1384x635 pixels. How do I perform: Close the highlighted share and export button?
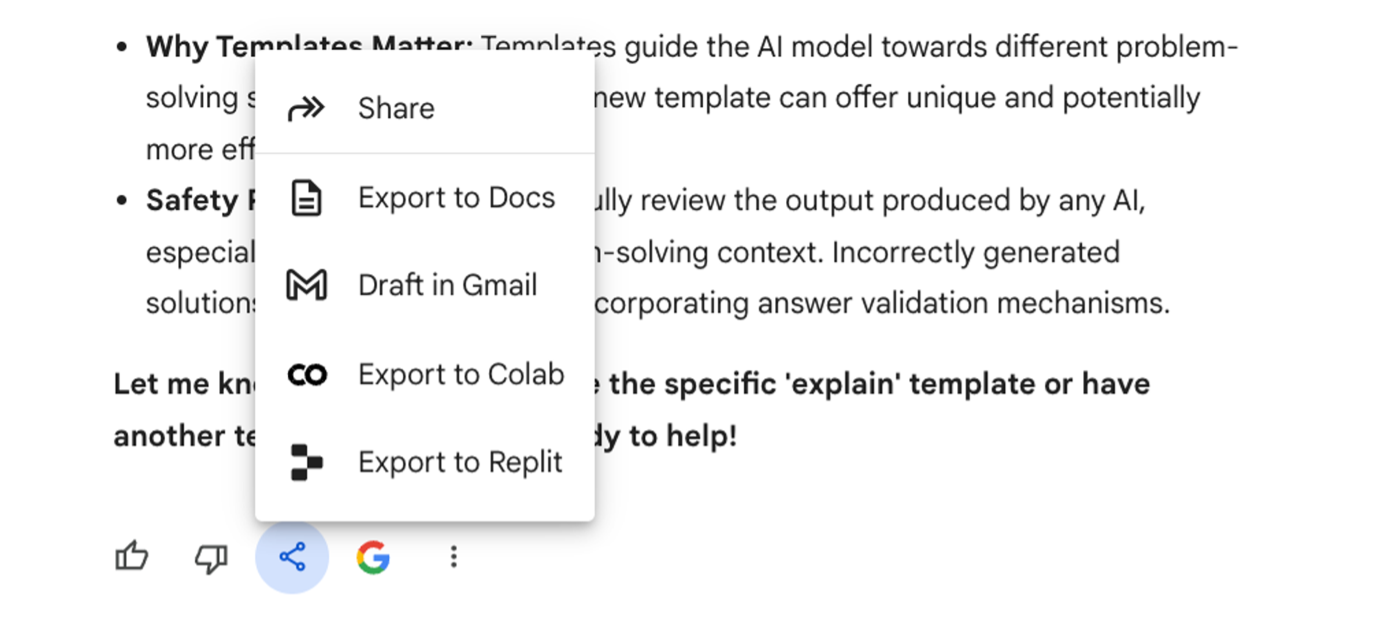[292, 557]
